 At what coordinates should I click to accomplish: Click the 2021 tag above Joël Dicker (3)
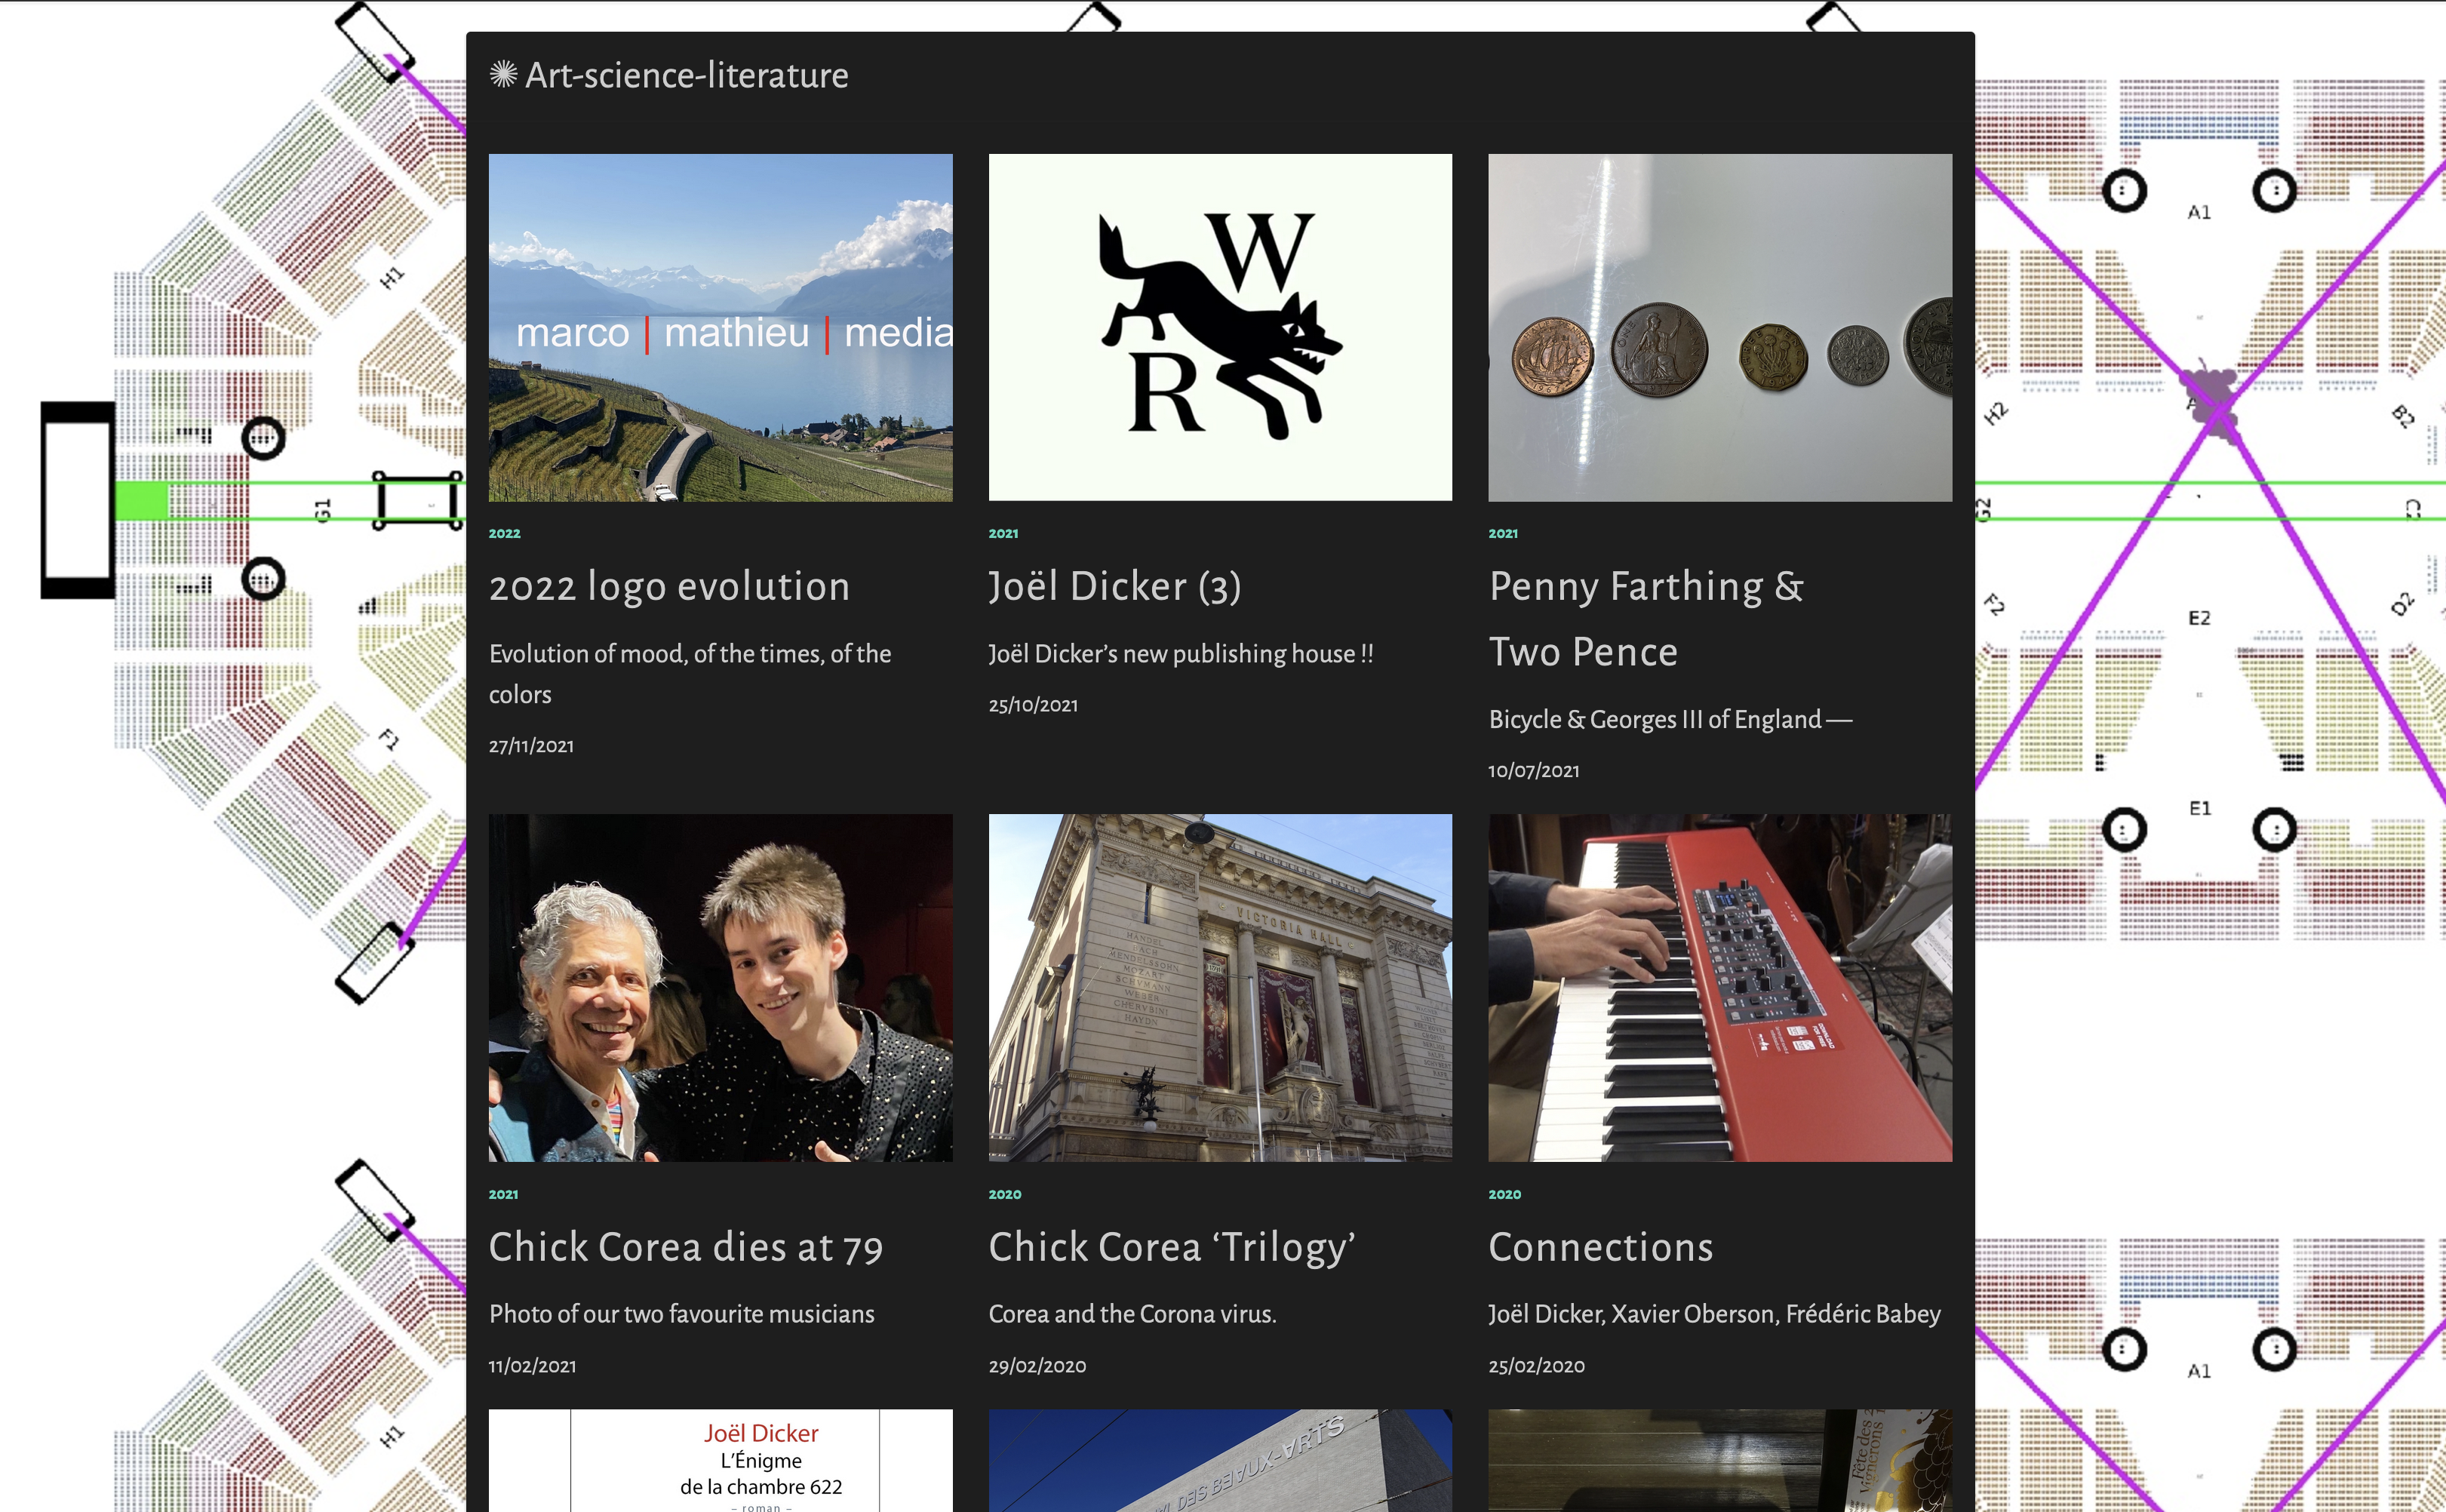[1003, 533]
